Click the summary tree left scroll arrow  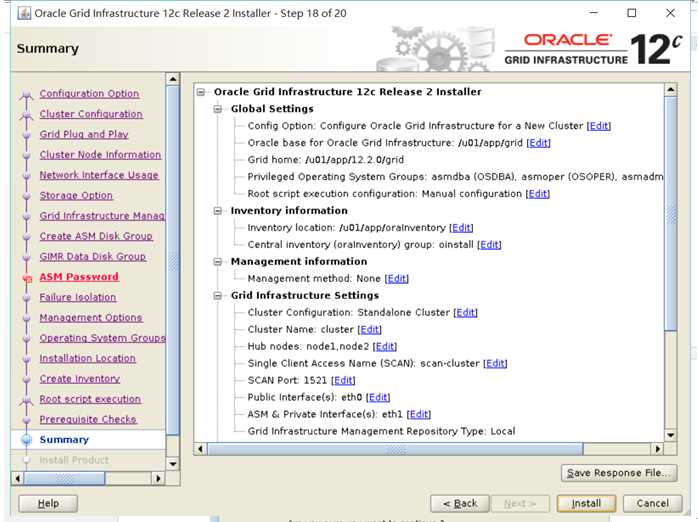point(200,449)
